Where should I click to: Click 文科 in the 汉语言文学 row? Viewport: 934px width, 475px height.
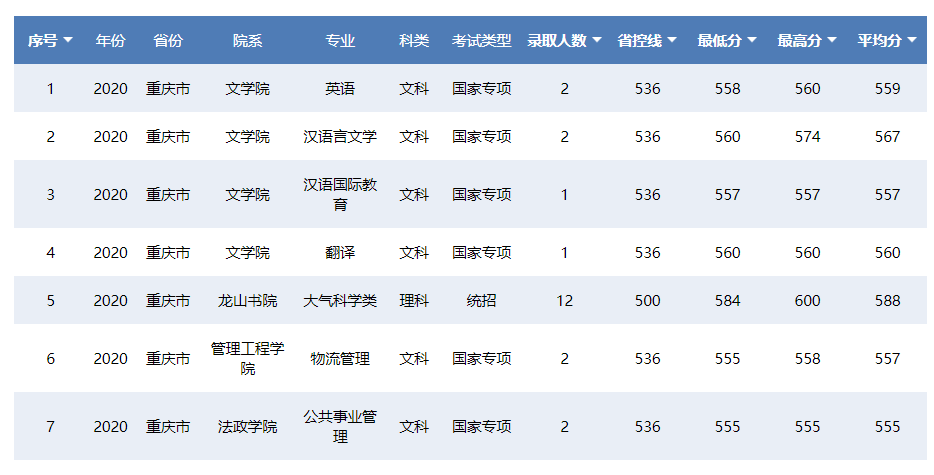414,136
